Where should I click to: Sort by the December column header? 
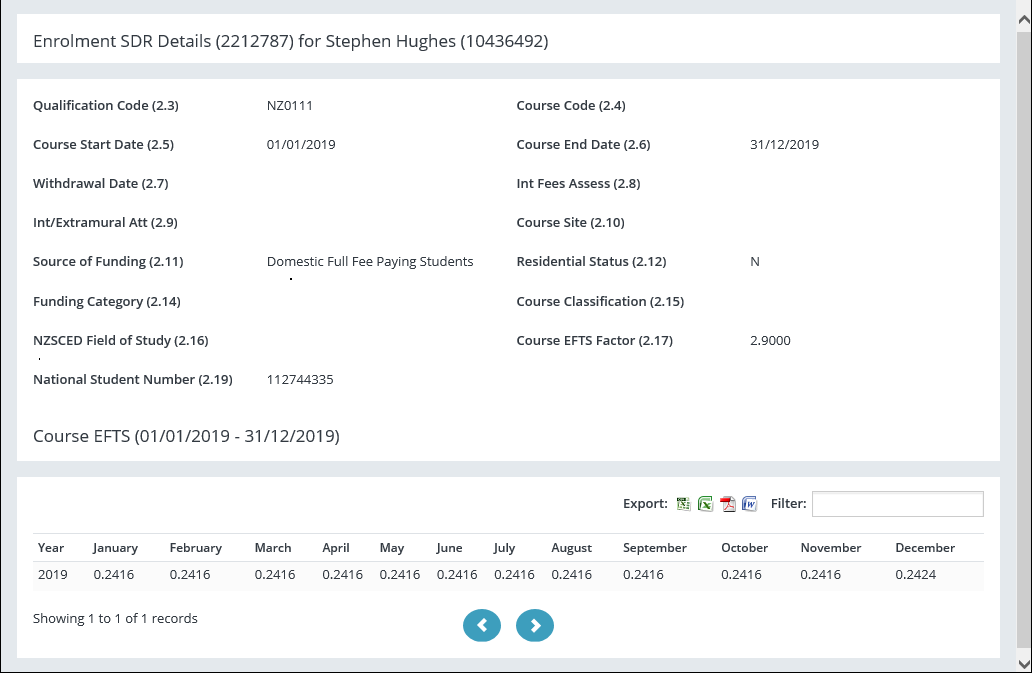coord(924,548)
